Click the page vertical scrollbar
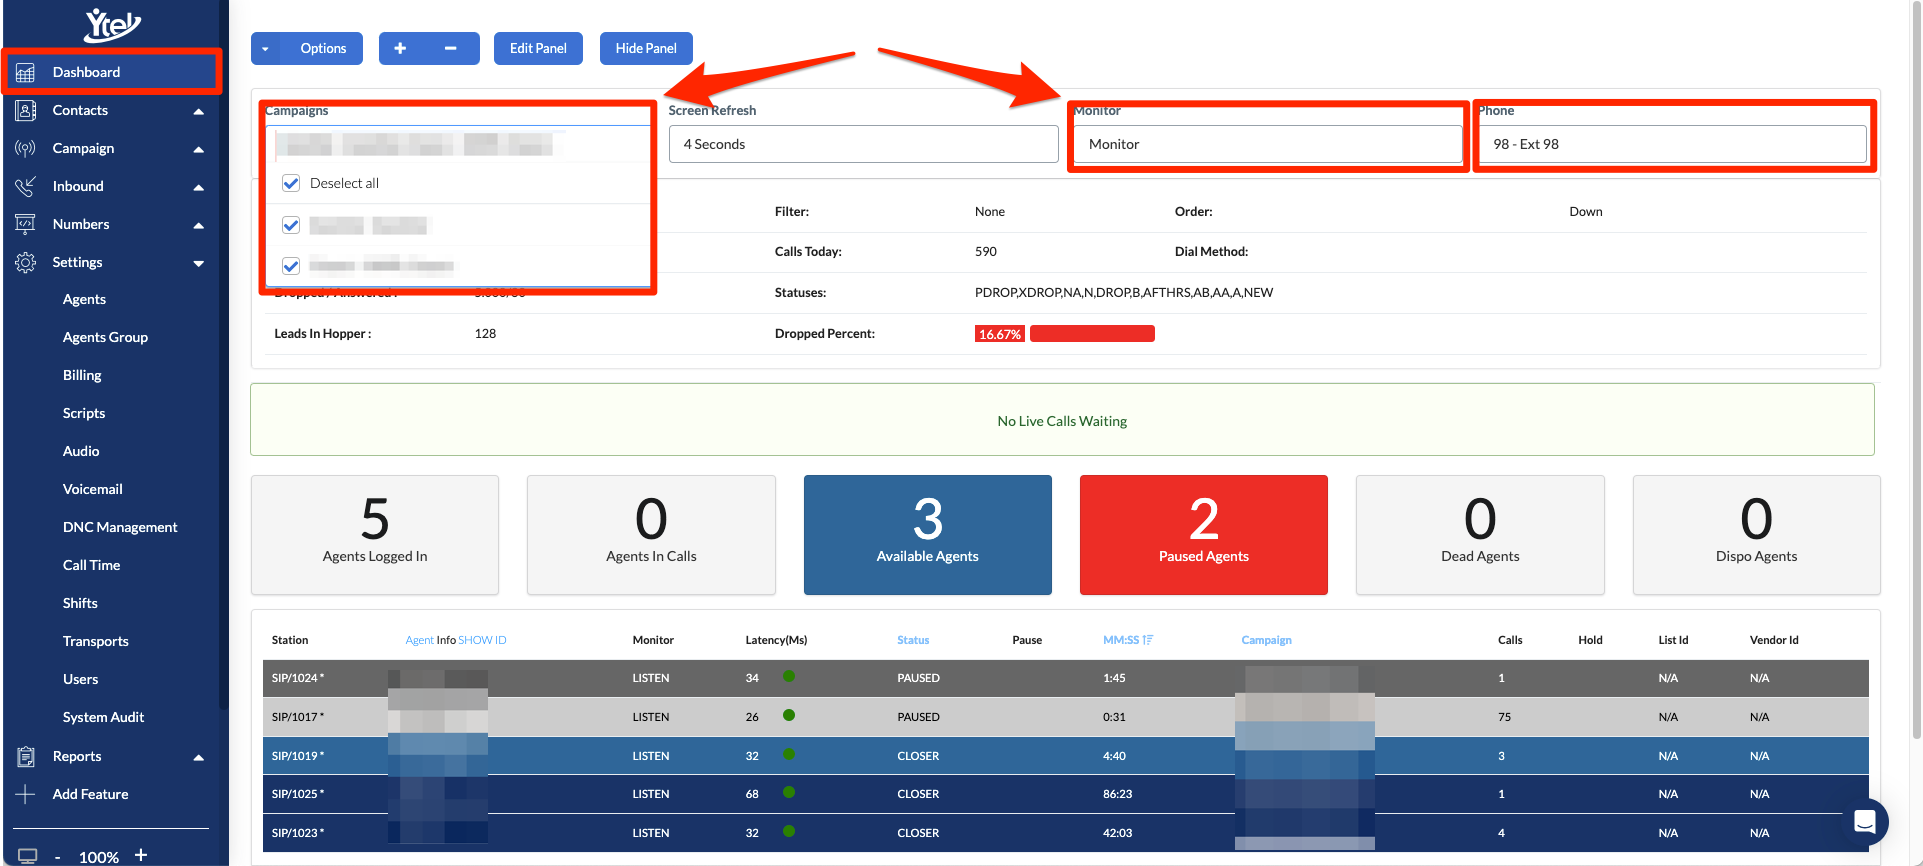This screenshot has width=1923, height=866. tap(1916, 370)
